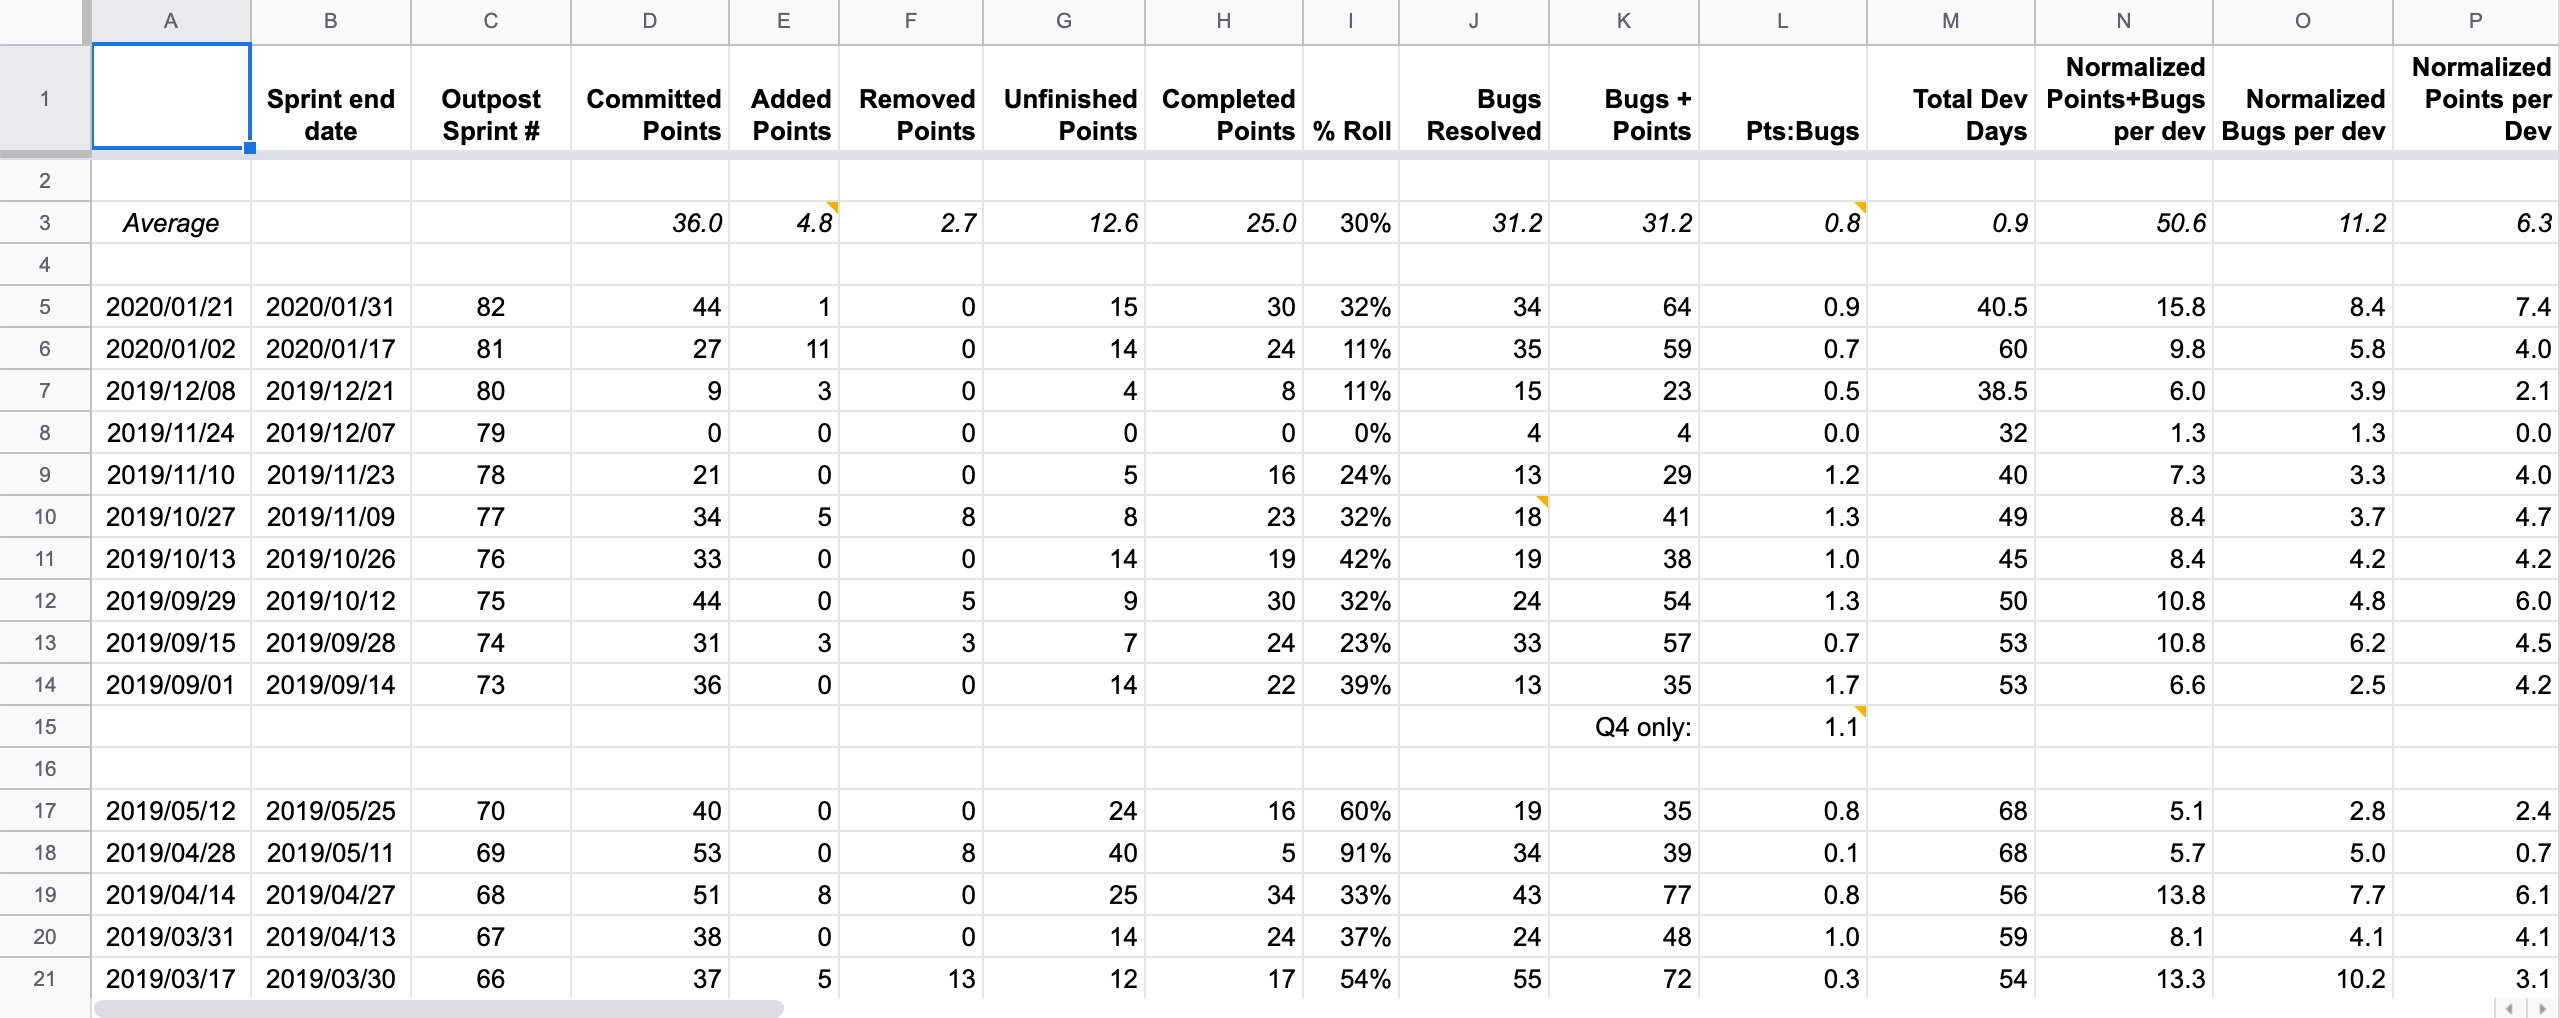This screenshot has width=2560, height=1018.
Task: Click the scroll right arrow at bottom corner
Action: (x=2541, y=1008)
